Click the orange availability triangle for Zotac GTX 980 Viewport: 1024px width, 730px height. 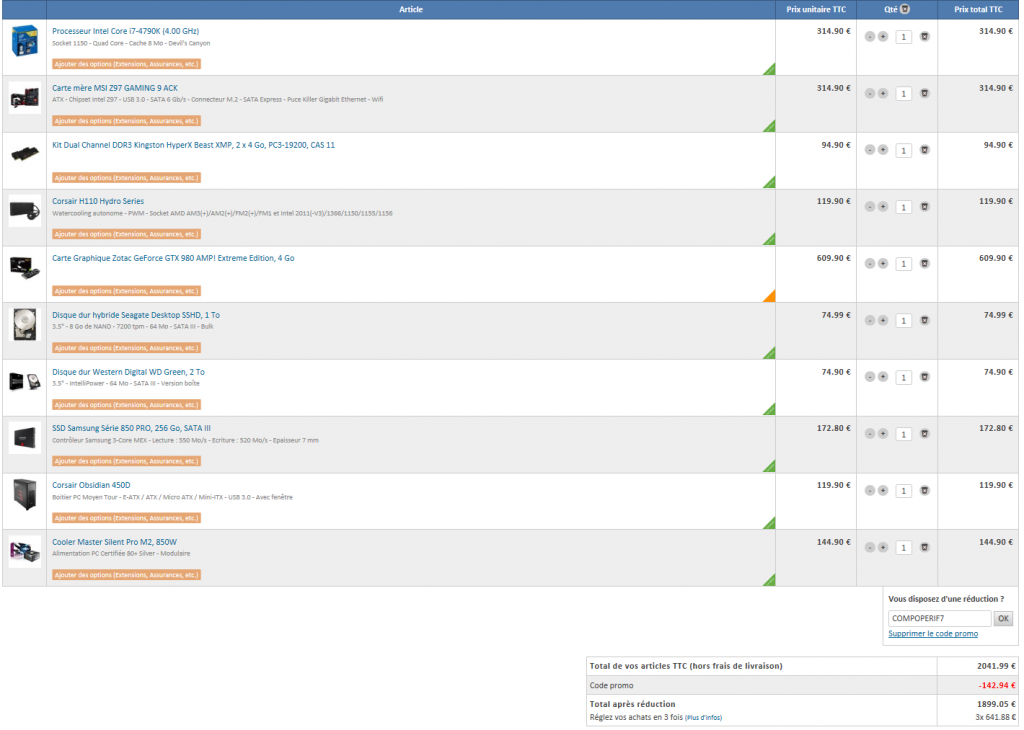click(x=771, y=297)
